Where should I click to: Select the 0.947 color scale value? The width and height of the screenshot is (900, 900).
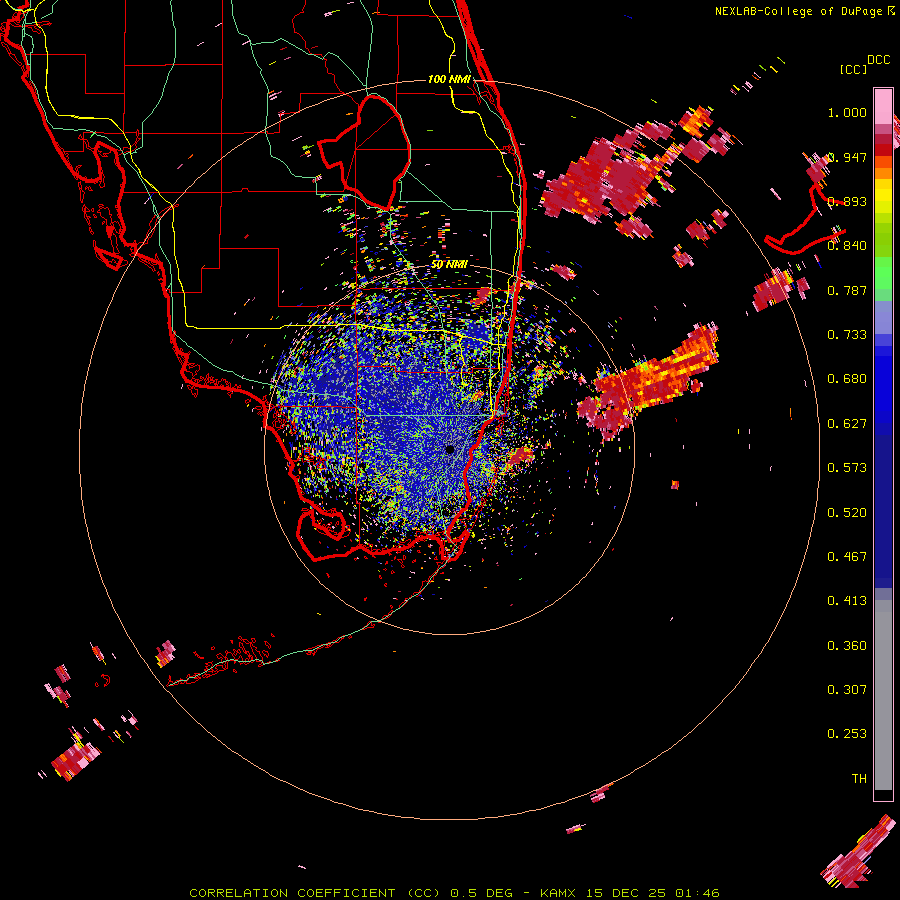point(847,157)
